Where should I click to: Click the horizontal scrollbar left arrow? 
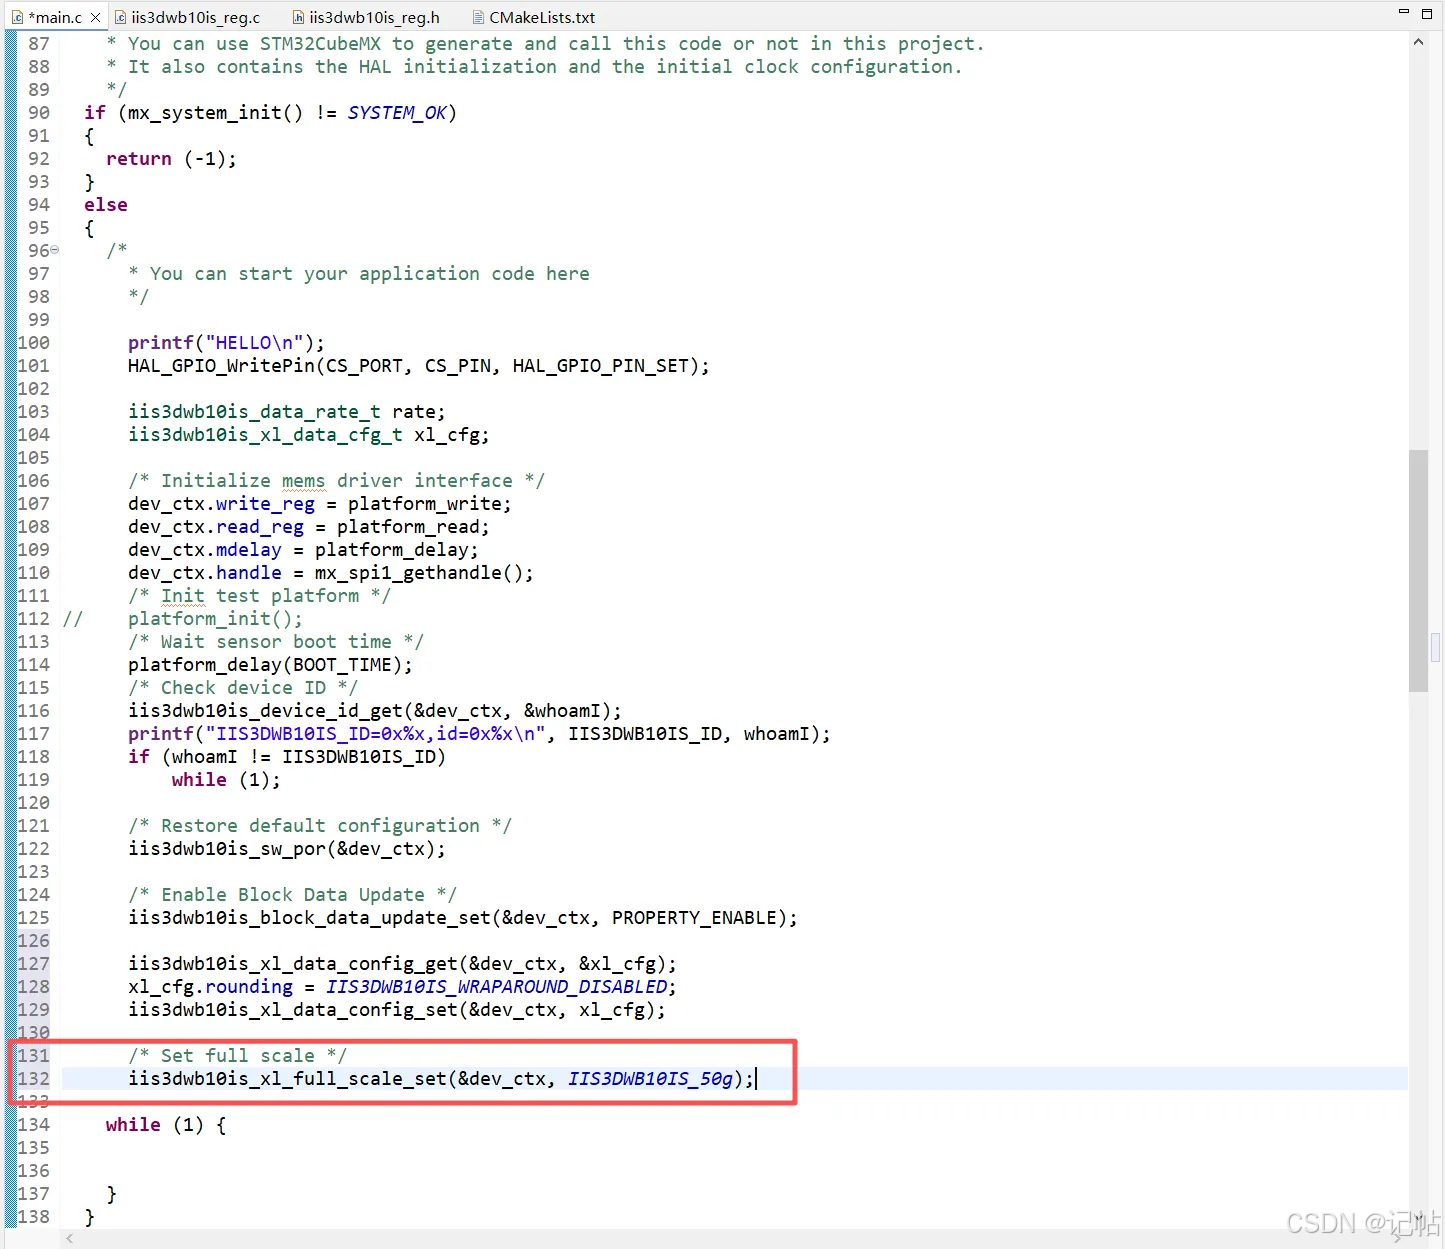click(x=69, y=1239)
